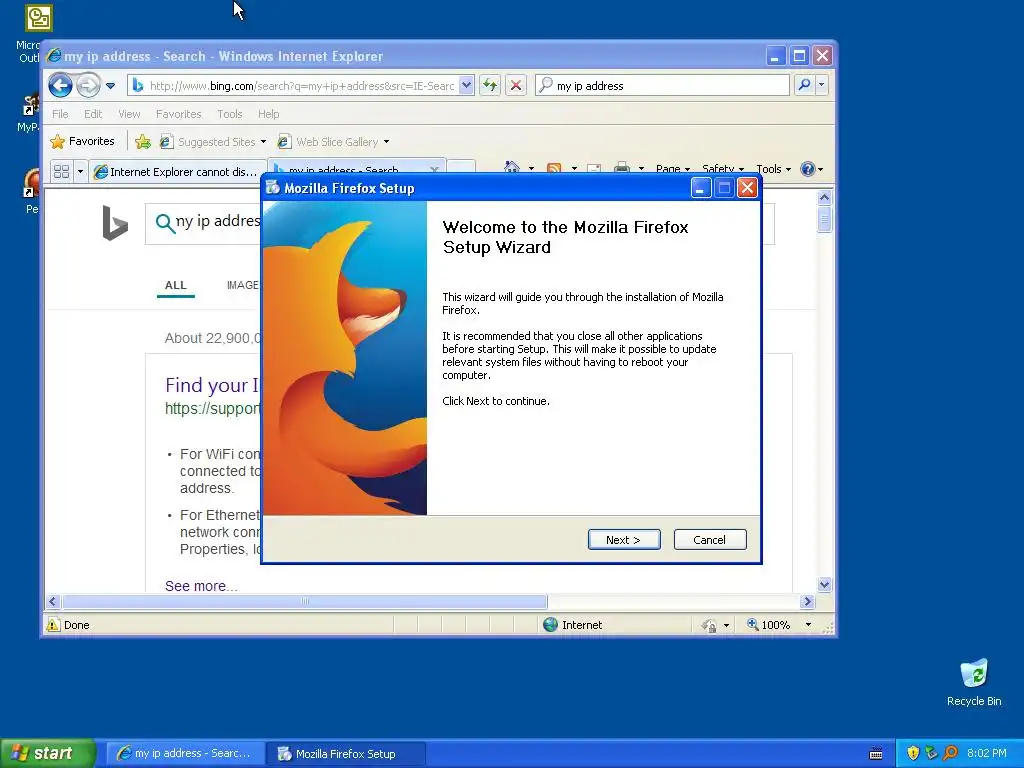Click the IE Back navigation arrow

[x=60, y=85]
